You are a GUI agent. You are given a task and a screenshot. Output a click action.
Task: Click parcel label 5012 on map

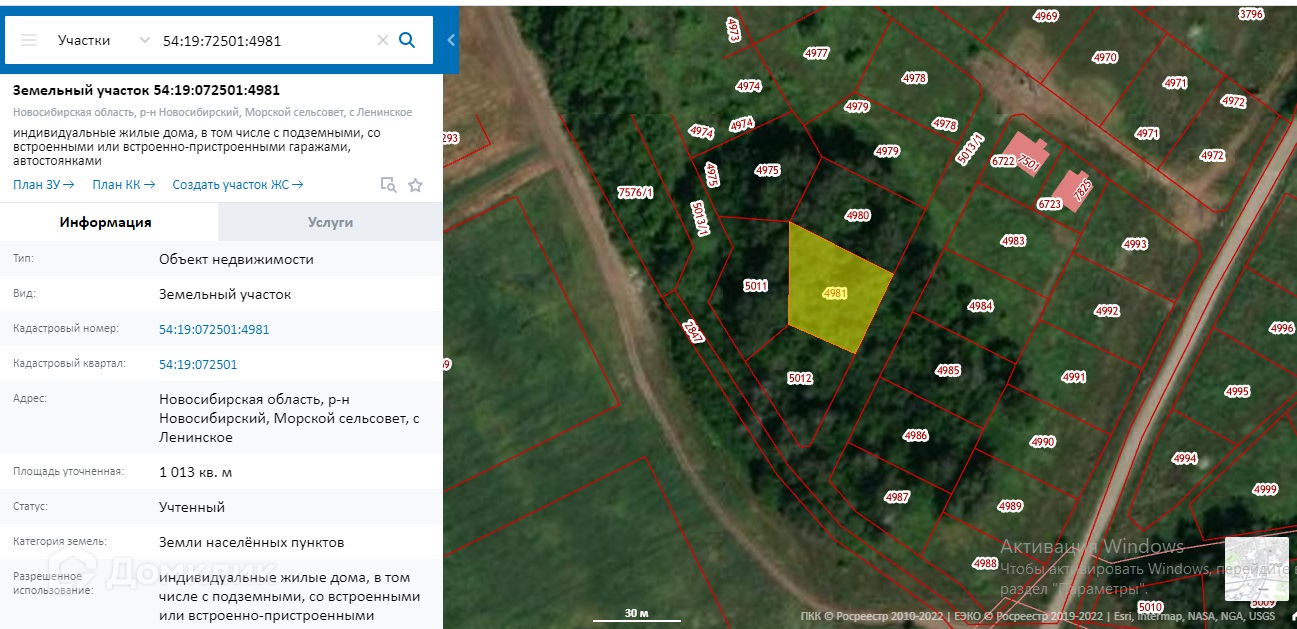coord(800,378)
